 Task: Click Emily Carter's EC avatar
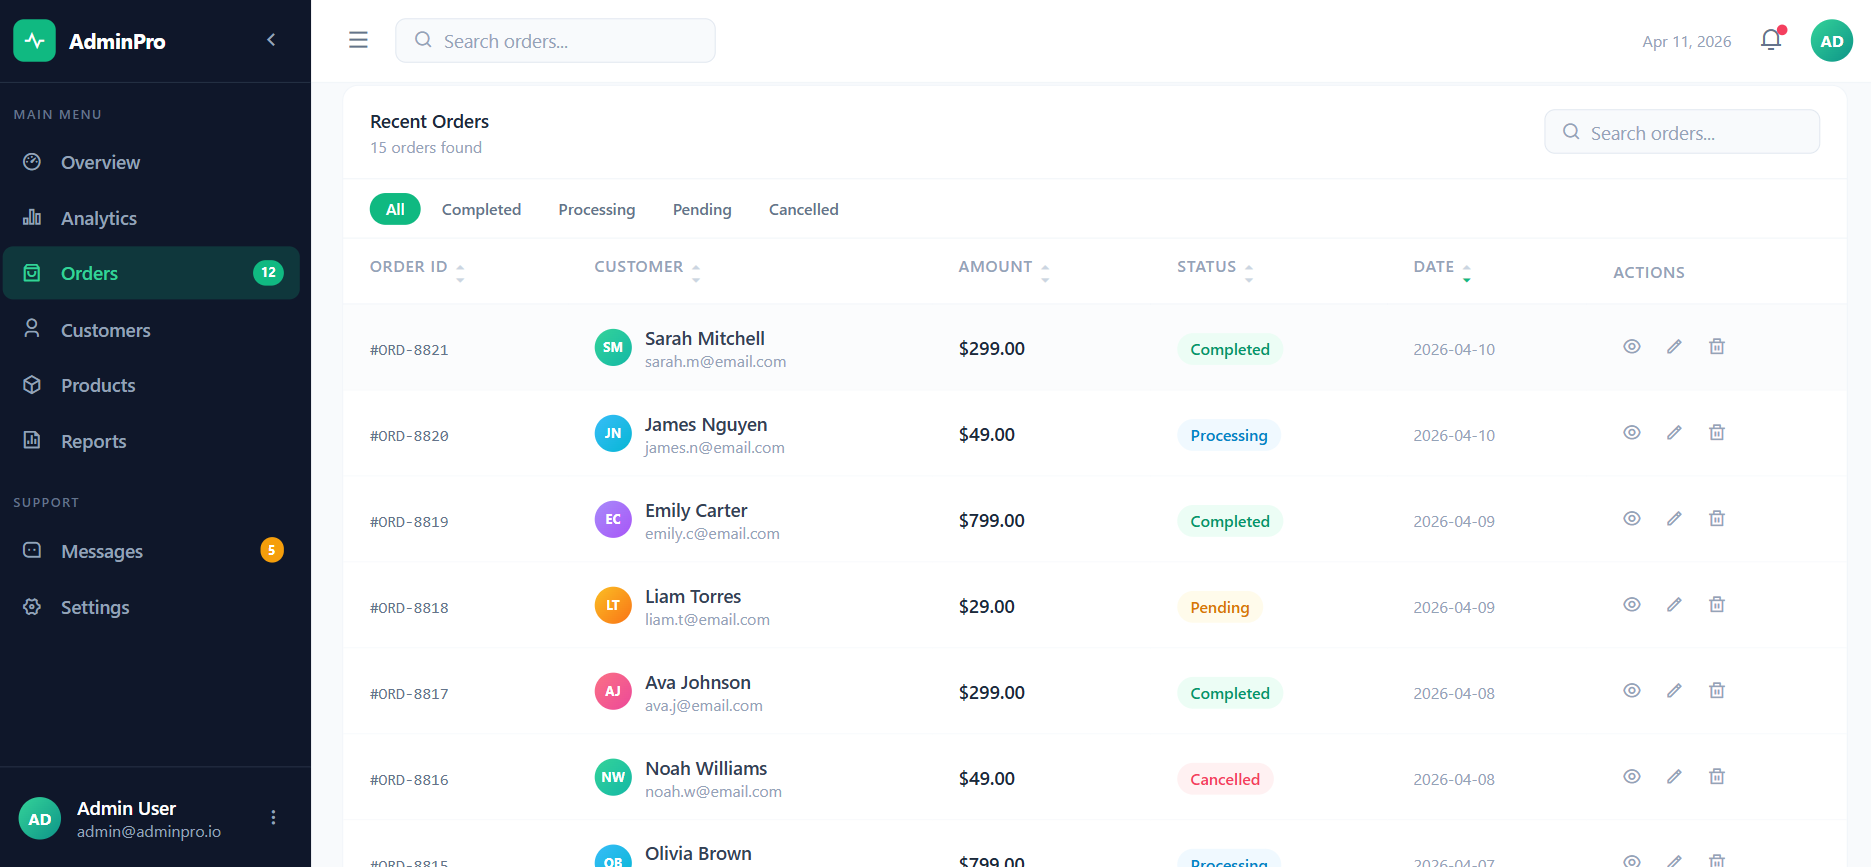click(x=613, y=520)
